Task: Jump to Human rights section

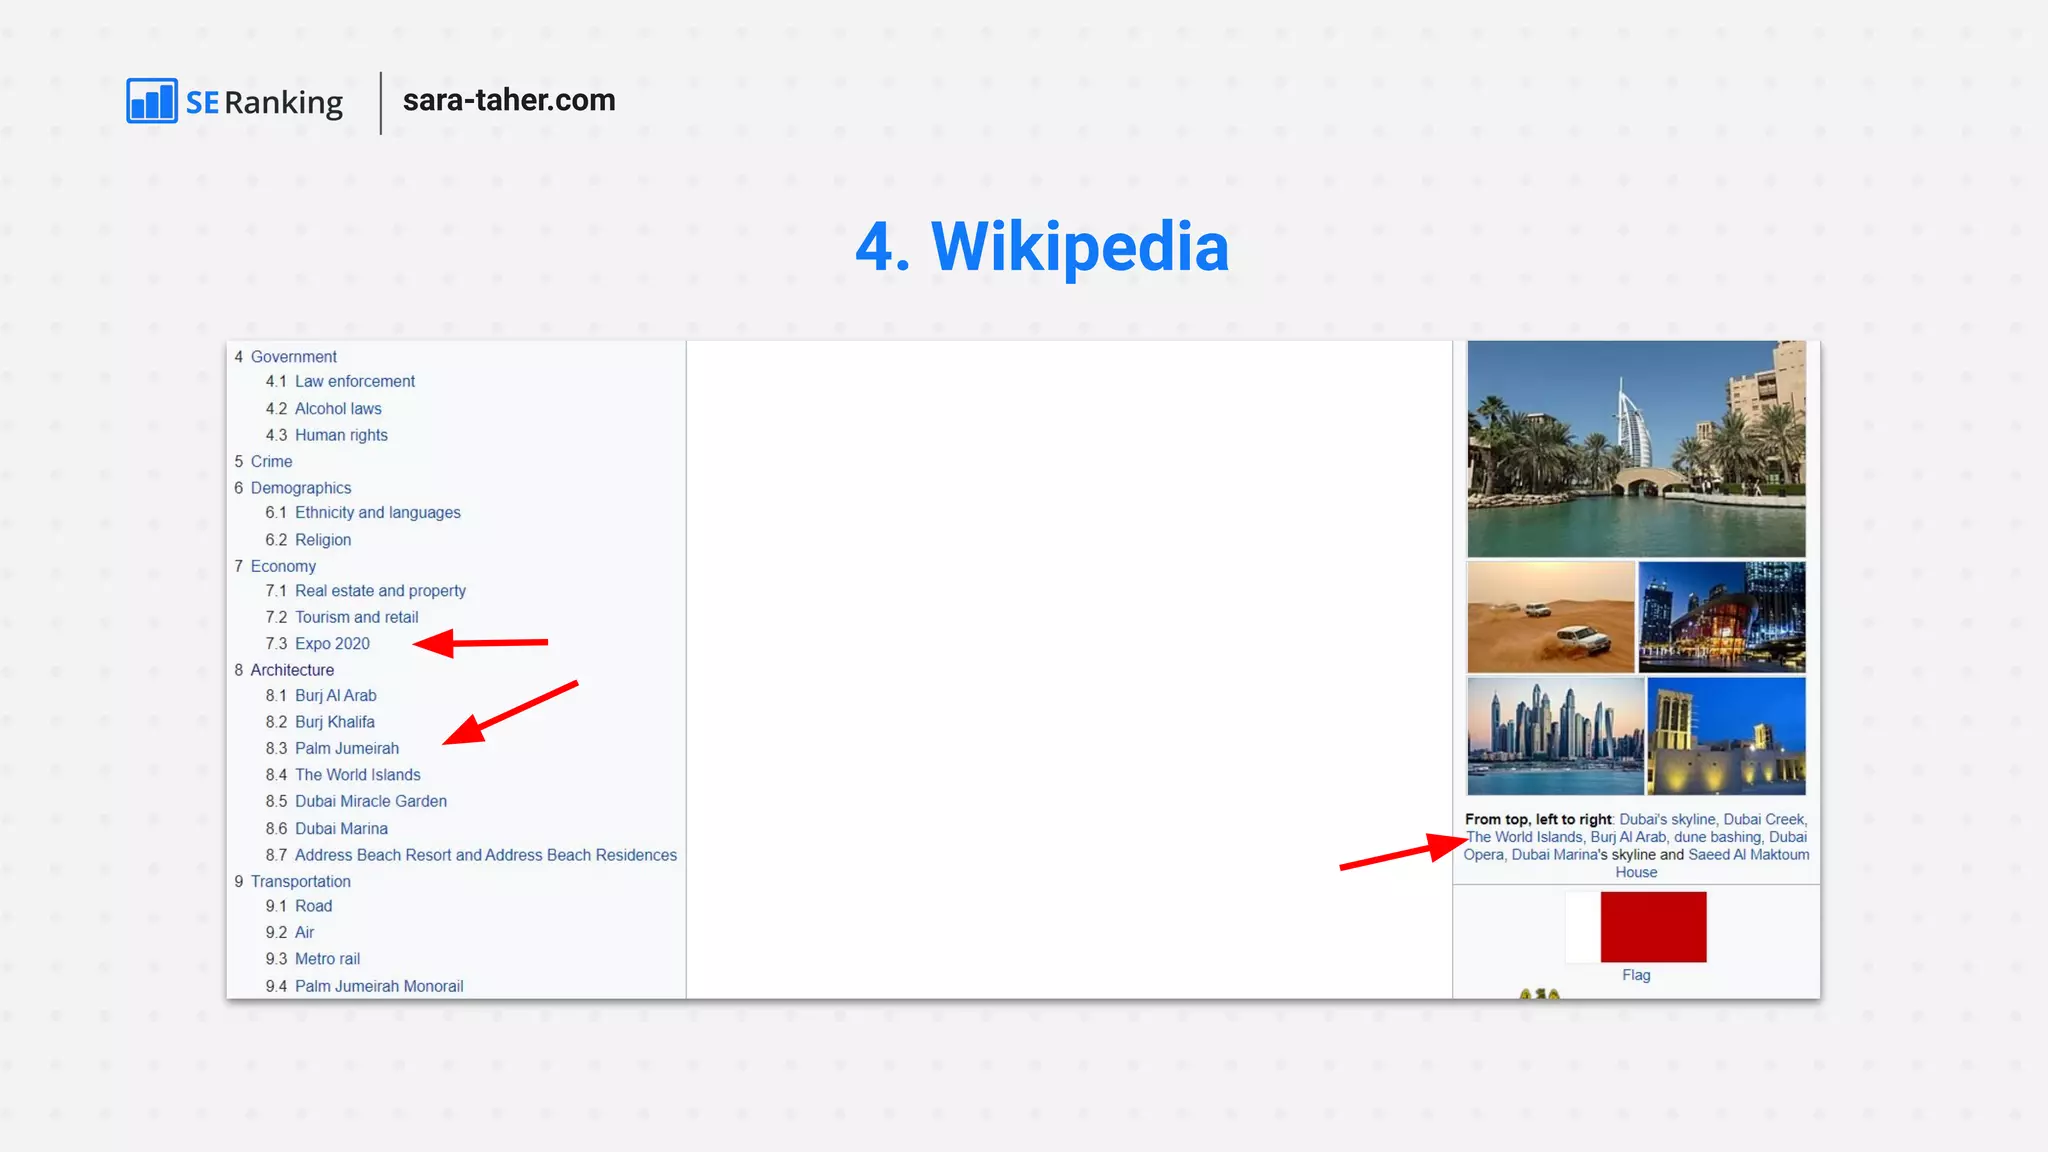Action: click(341, 435)
